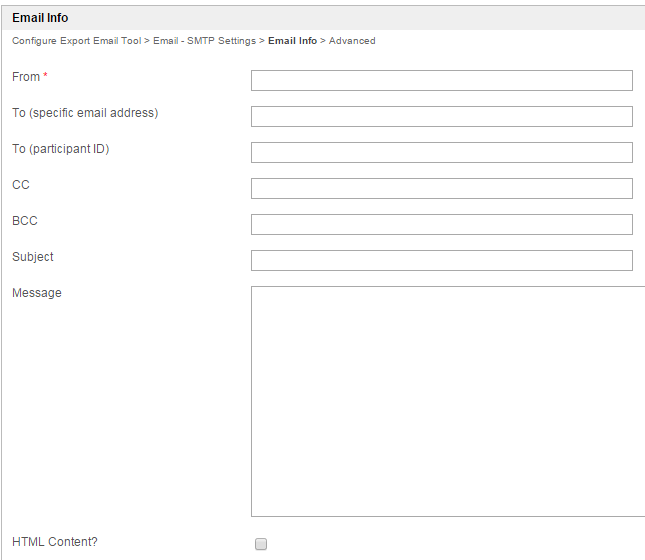Navigate to the Advanced breadcrumb step
This screenshot has height=560, width=645.
pos(352,41)
